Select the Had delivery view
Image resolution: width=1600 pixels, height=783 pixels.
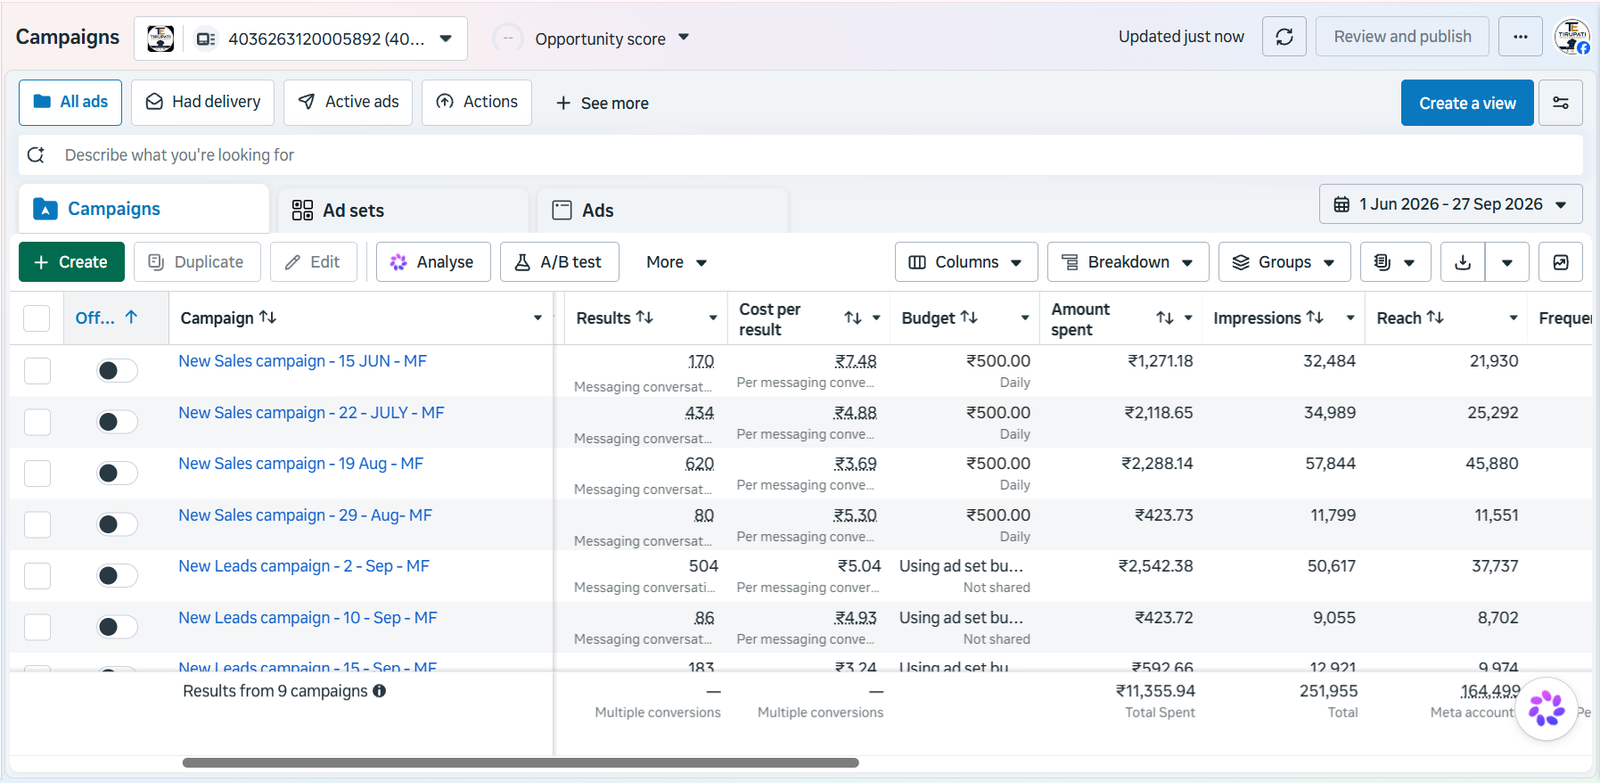(x=203, y=102)
